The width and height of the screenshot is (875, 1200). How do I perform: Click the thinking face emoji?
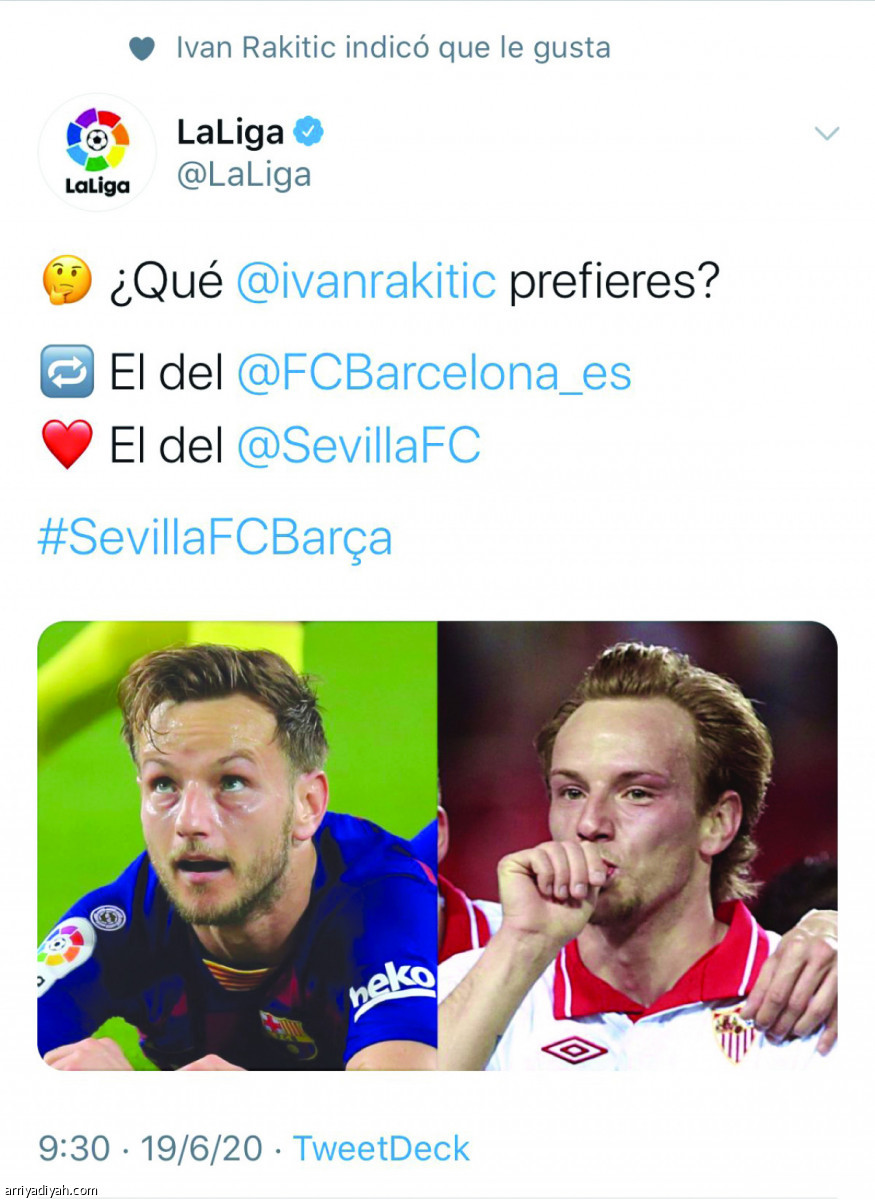[x=66, y=283]
